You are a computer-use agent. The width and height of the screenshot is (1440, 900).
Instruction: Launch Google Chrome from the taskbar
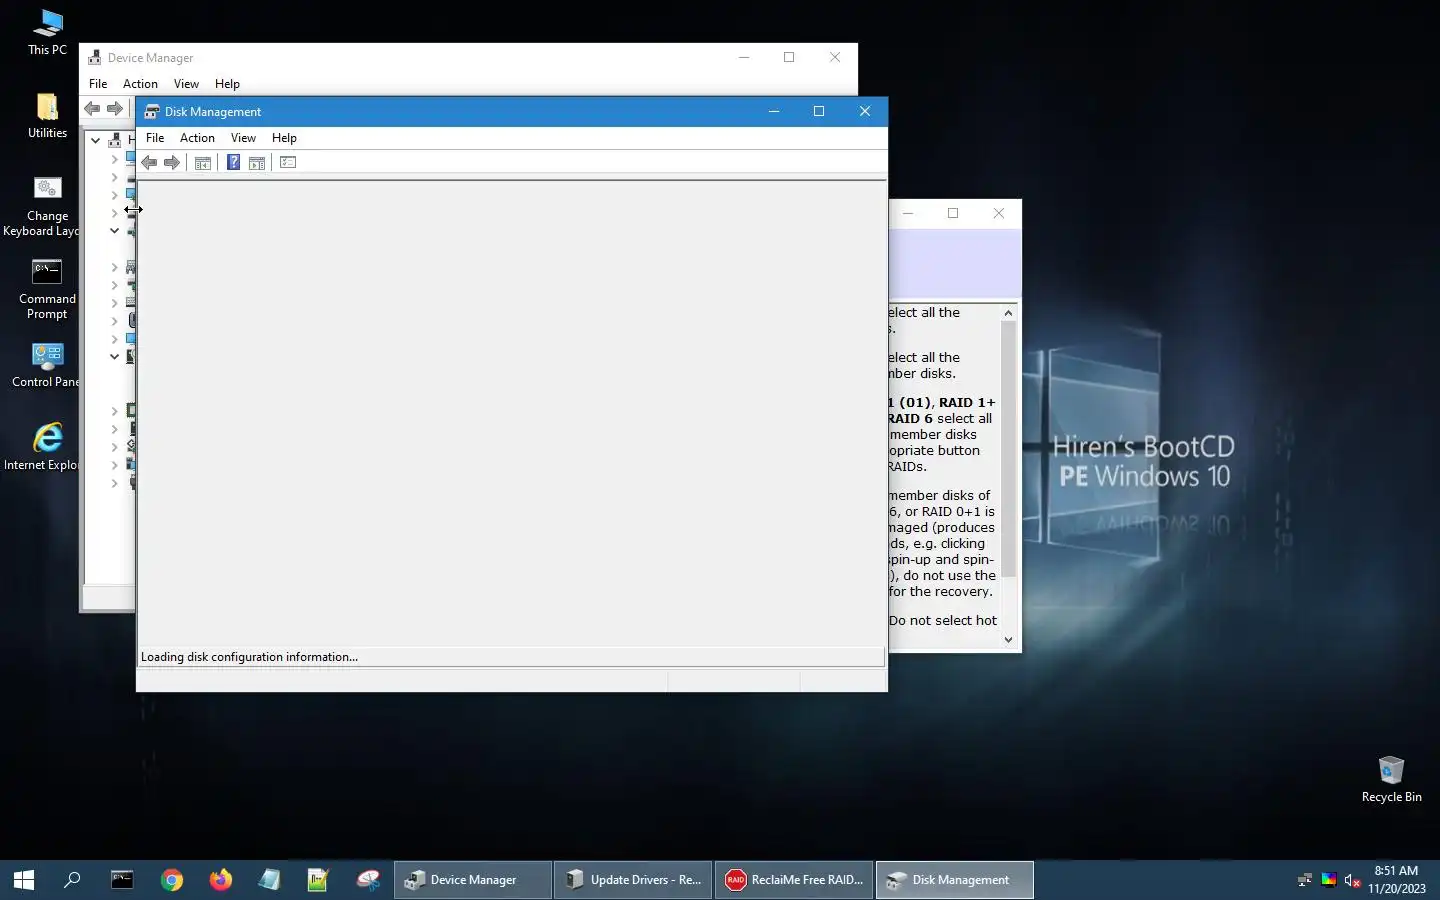172,880
